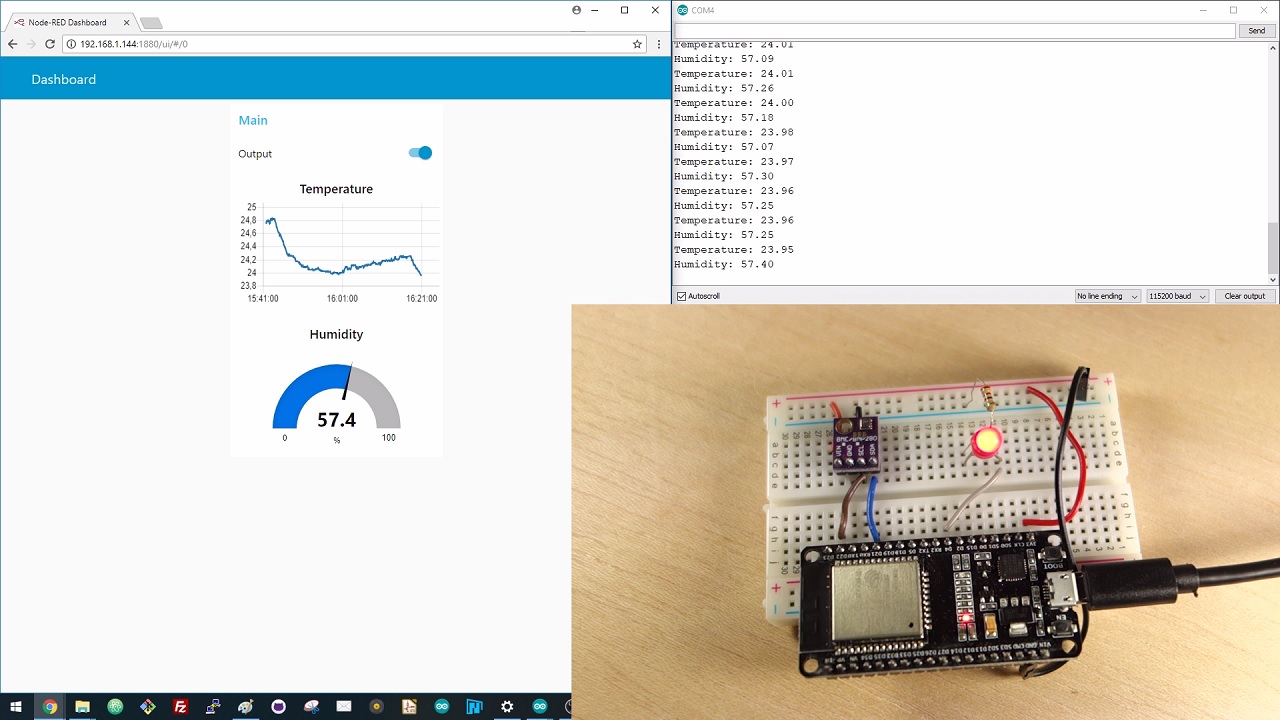Open the Mail app from the taskbar
Viewport: 1280px width, 720px height.
pos(344,707)
